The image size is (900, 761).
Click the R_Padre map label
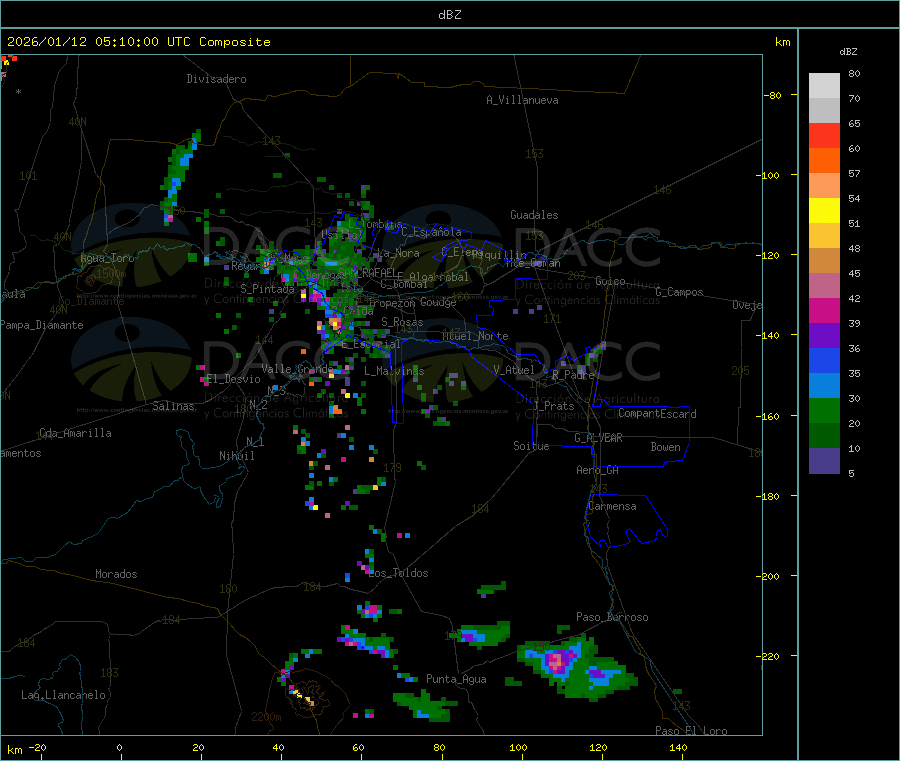573,375
